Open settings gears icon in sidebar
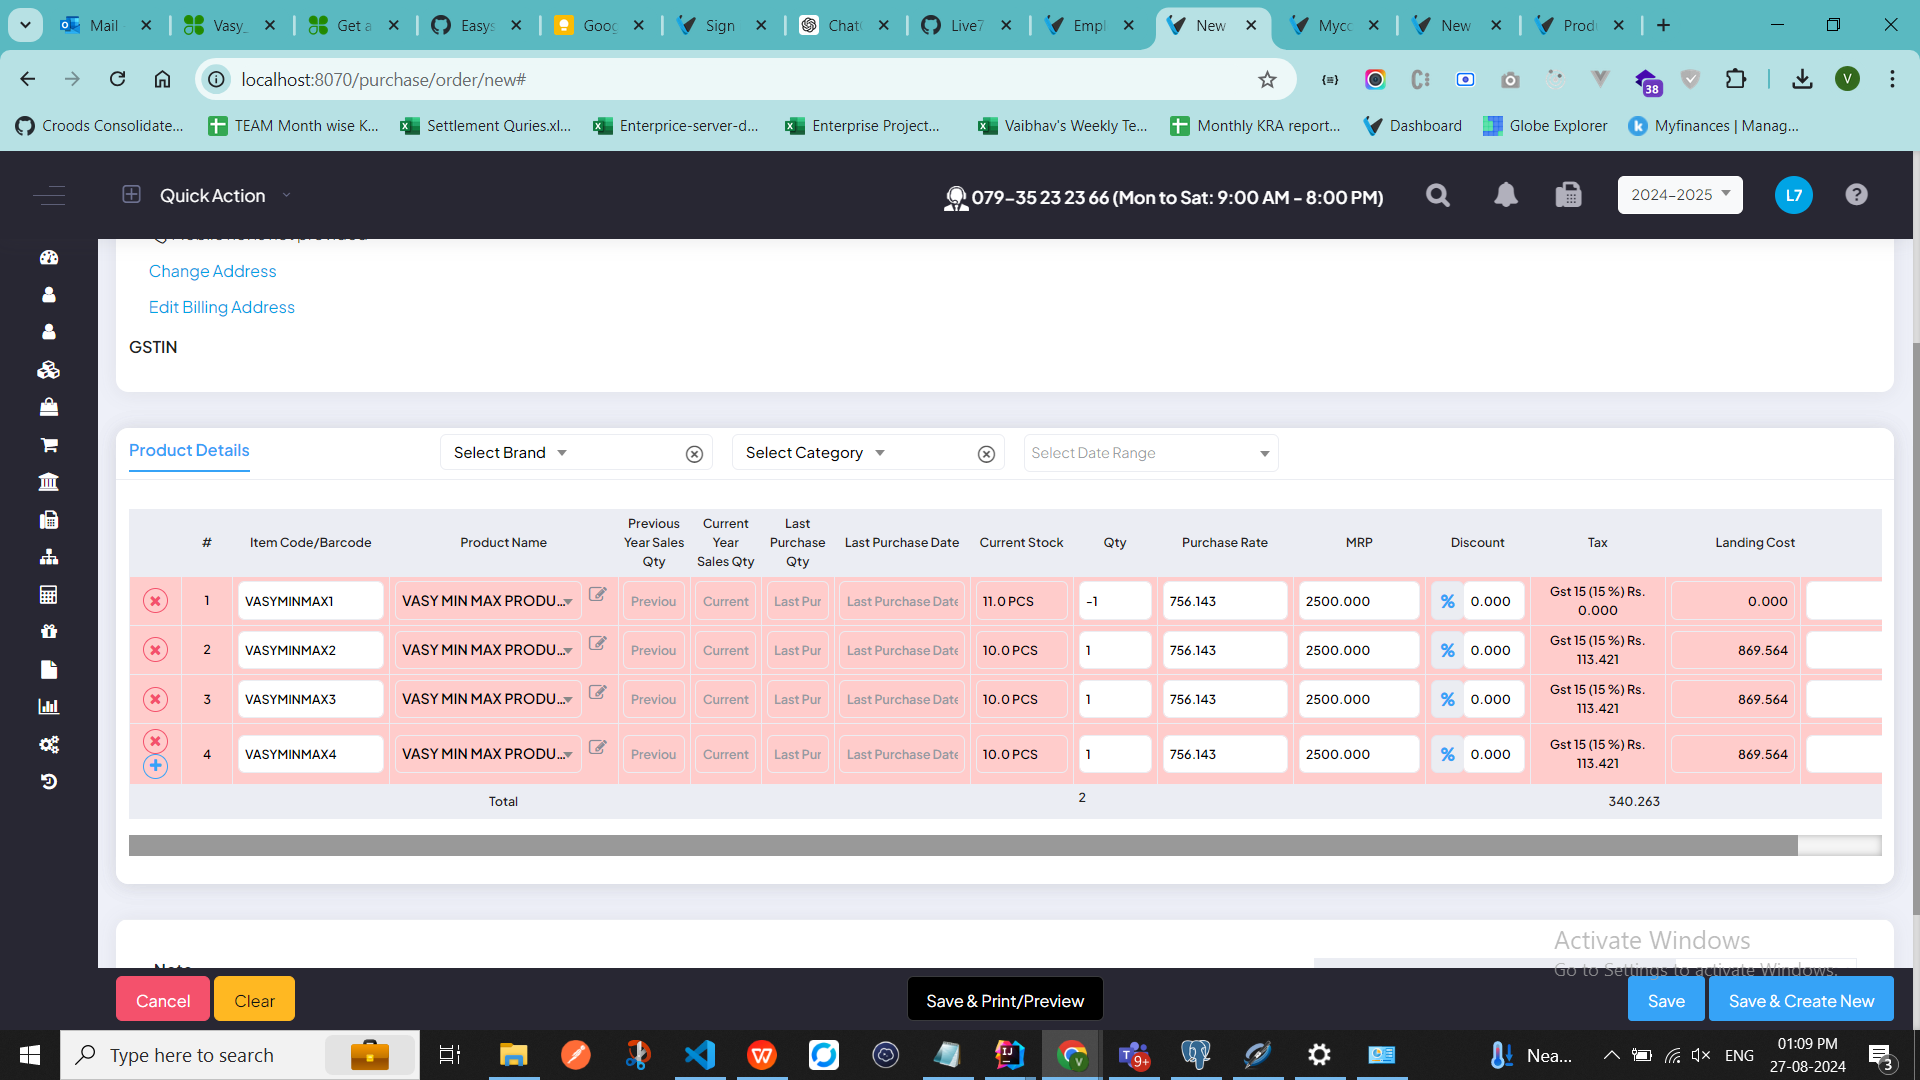The width and height of the screenshot is (1920, 1080). [49, 744]
